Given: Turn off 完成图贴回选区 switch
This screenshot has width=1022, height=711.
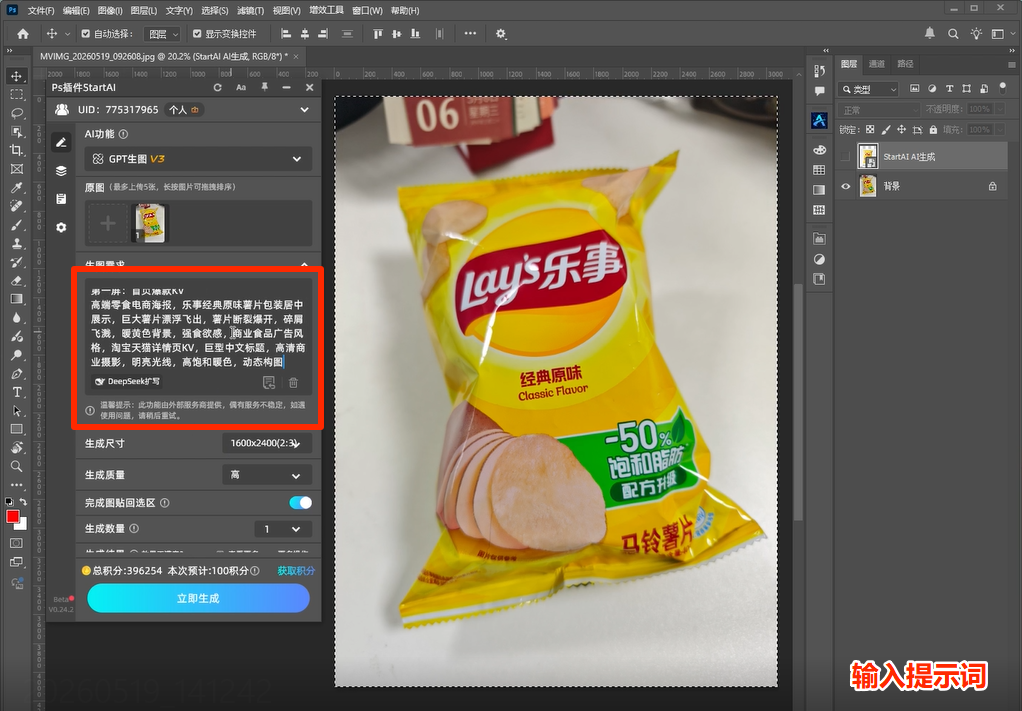Looking at the screenshot, I should coord(300,502).
